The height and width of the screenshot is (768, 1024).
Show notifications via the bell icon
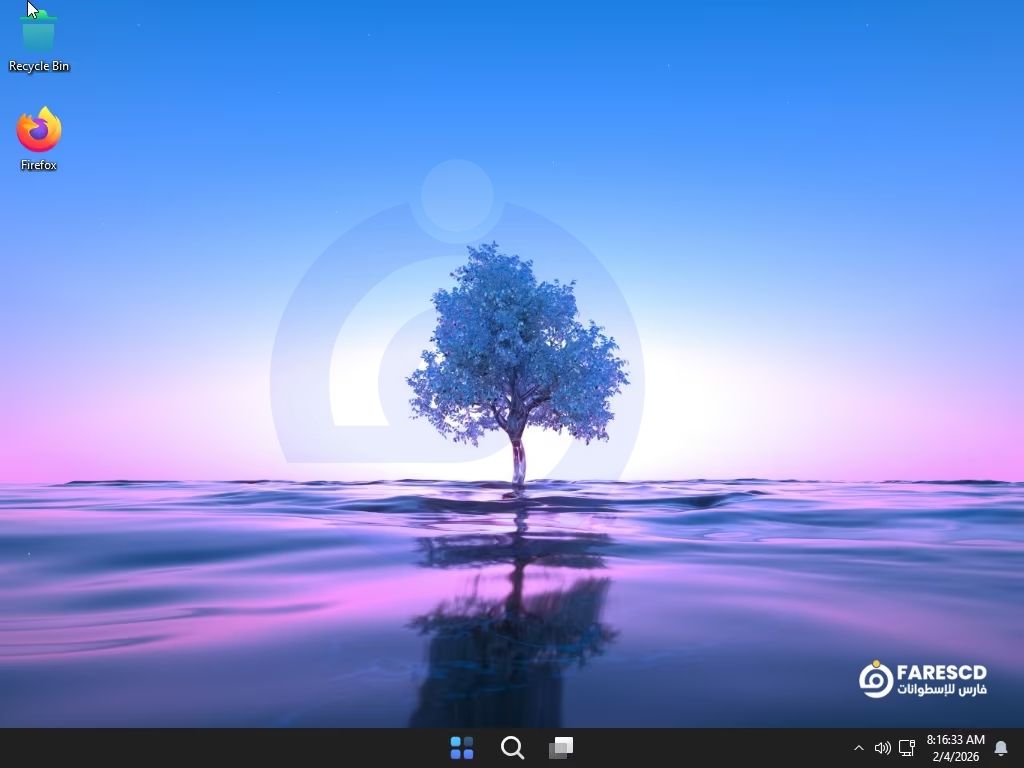click(x=1000, y=748)
